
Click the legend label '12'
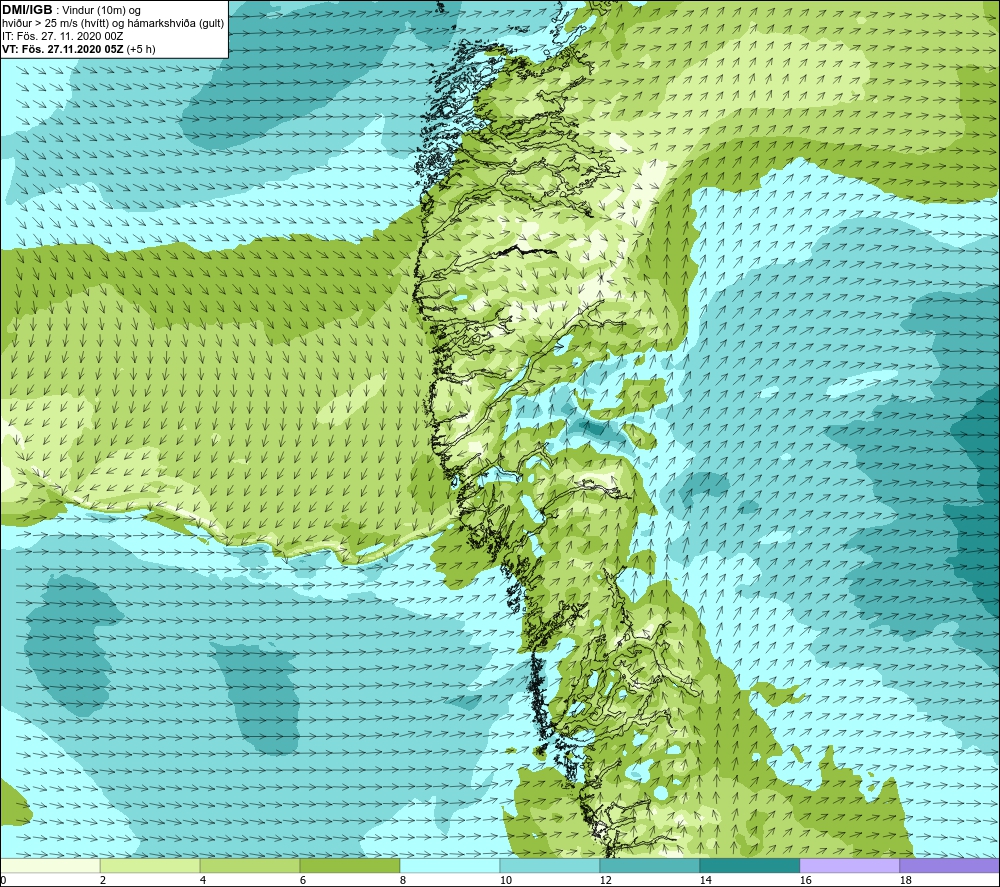[605, 880]
